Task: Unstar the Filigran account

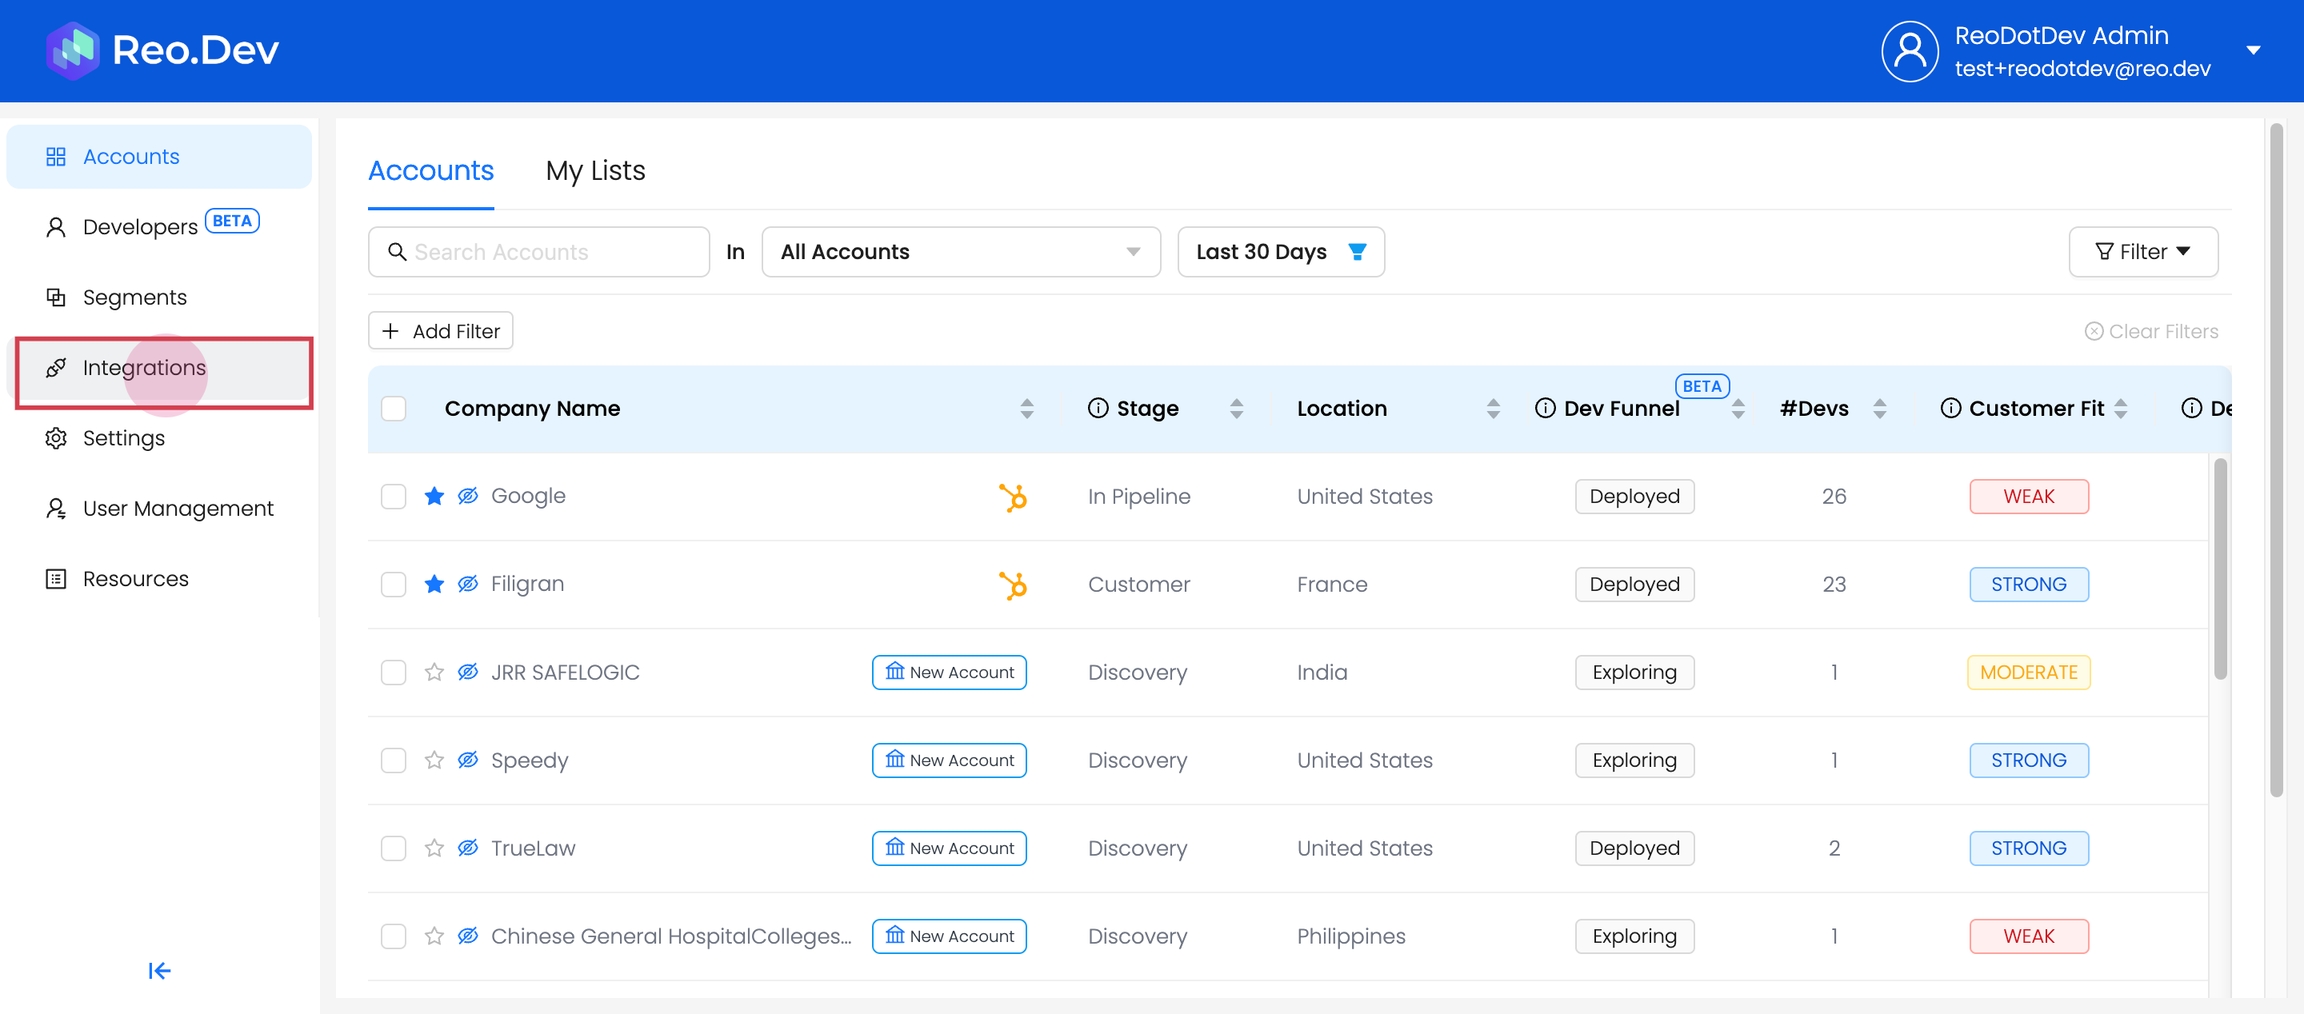Action: 434,584
